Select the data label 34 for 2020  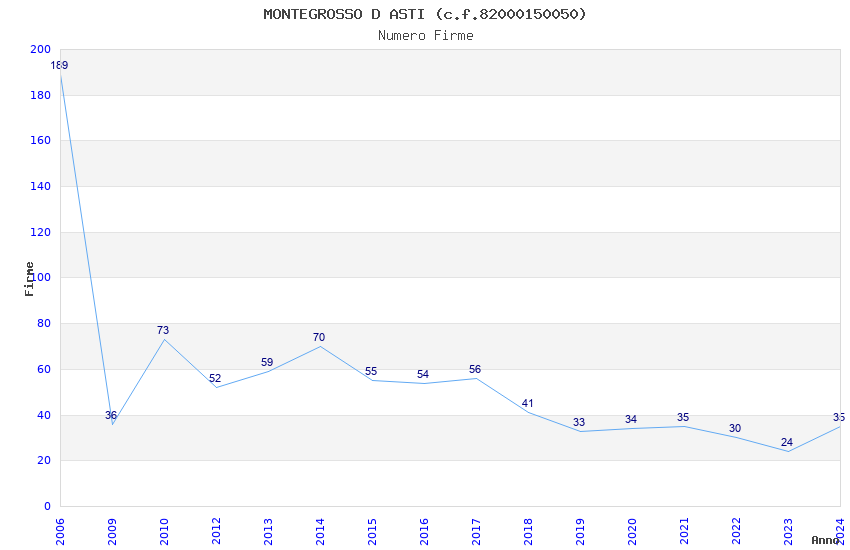click(630, 419)
